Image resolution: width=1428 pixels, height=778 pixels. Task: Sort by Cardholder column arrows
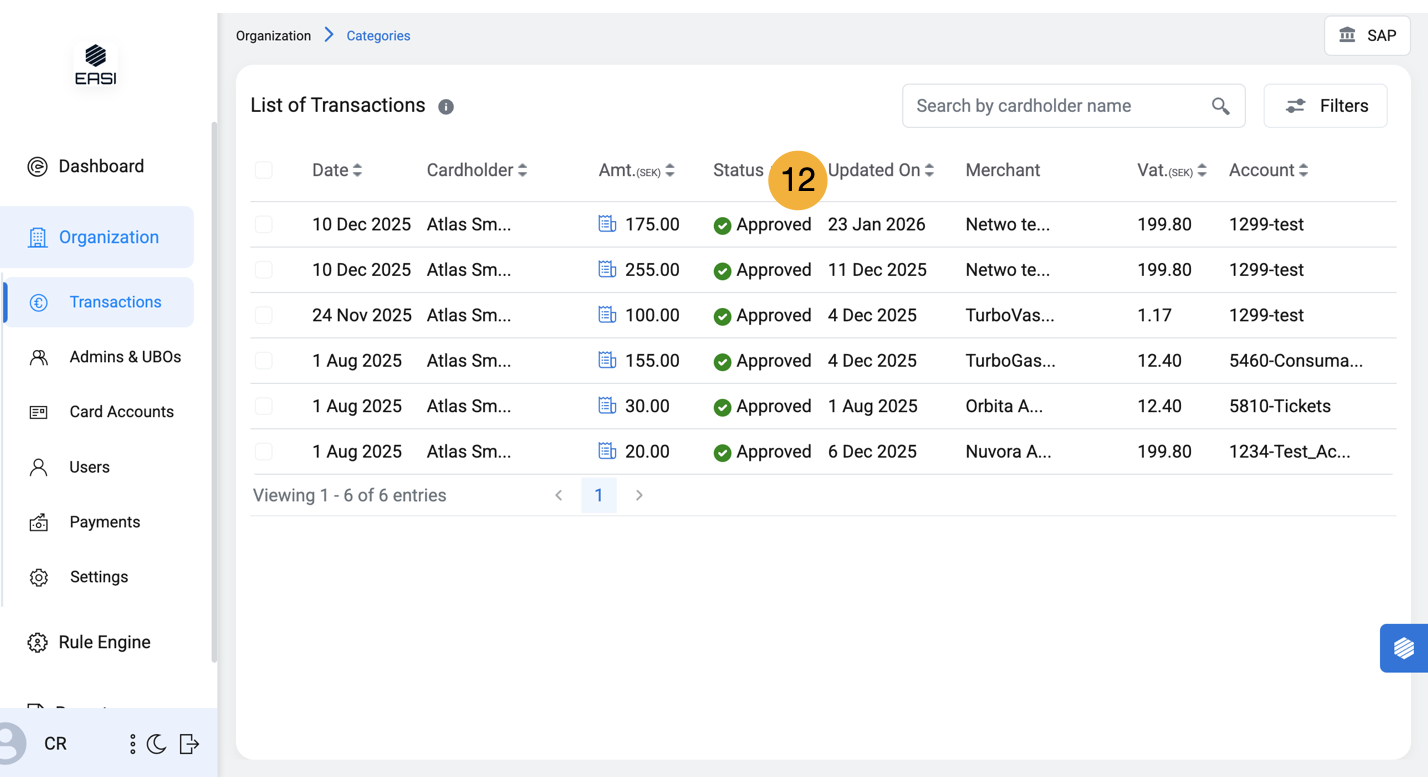click(x=522, y=171)
